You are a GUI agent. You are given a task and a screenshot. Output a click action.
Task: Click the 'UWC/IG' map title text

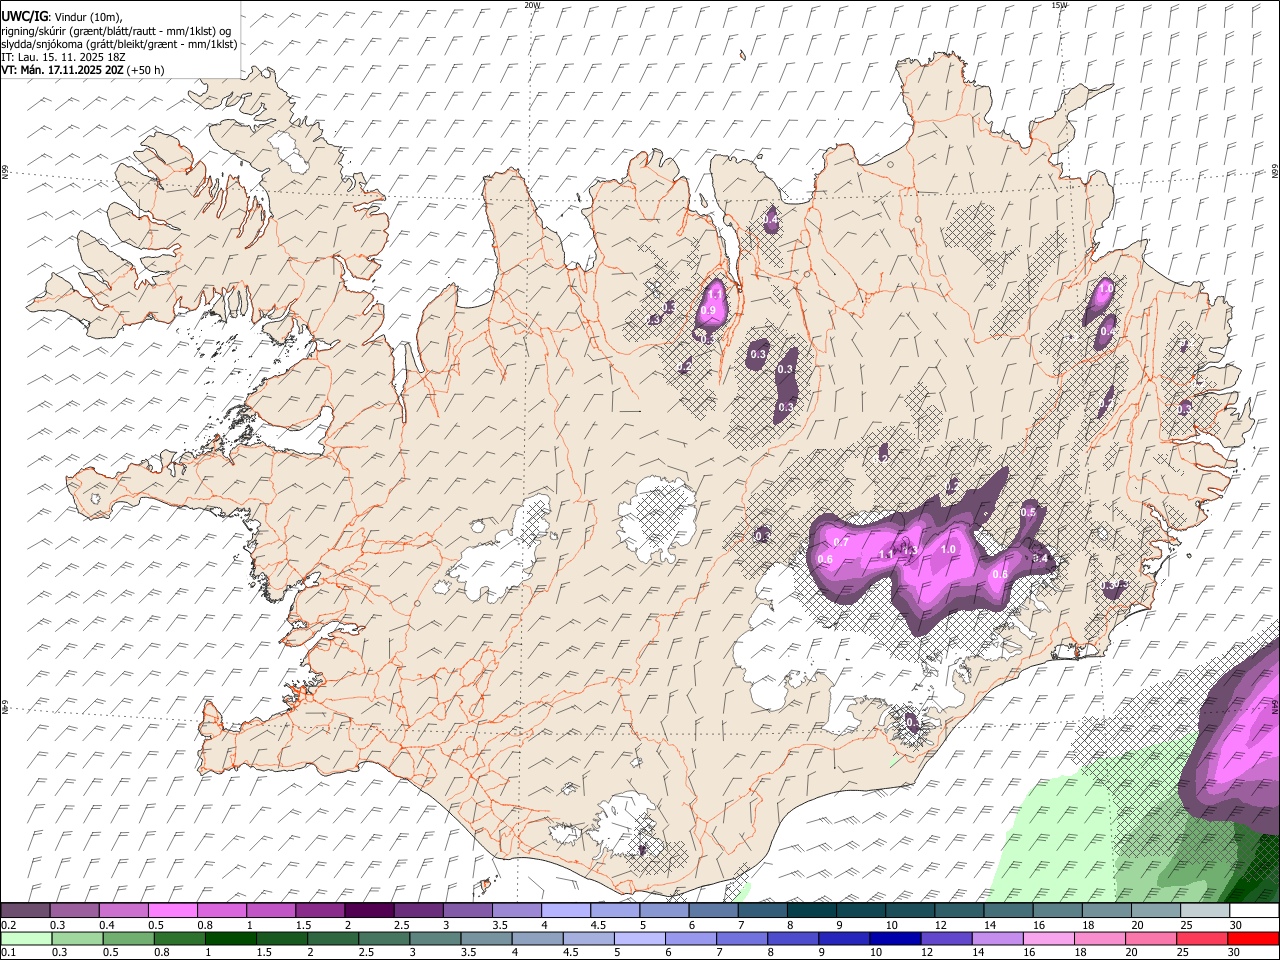tap(24, 16)
